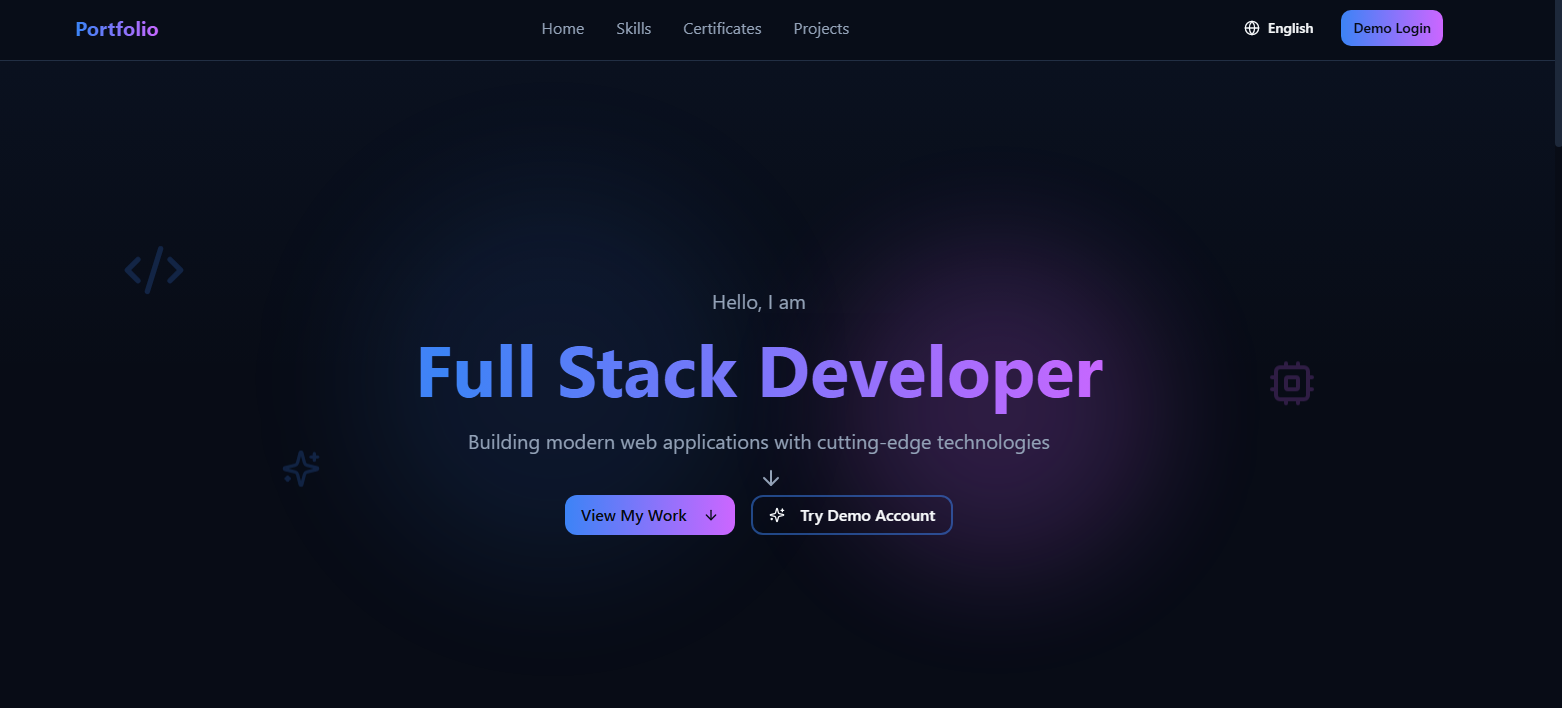
Task: Click the "Hello, I am" text
Action: (758, 302)
